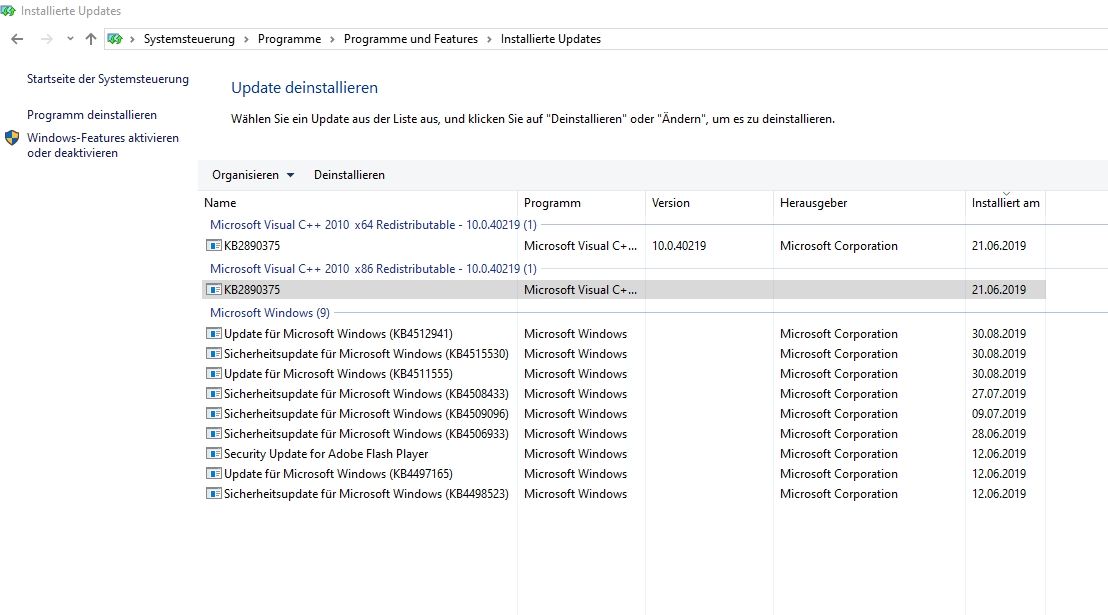Image resolution: width=1108 pixels, height=615 pixels.
Task: Click icon of KB4498523 security update
Action: pos(214,494)
